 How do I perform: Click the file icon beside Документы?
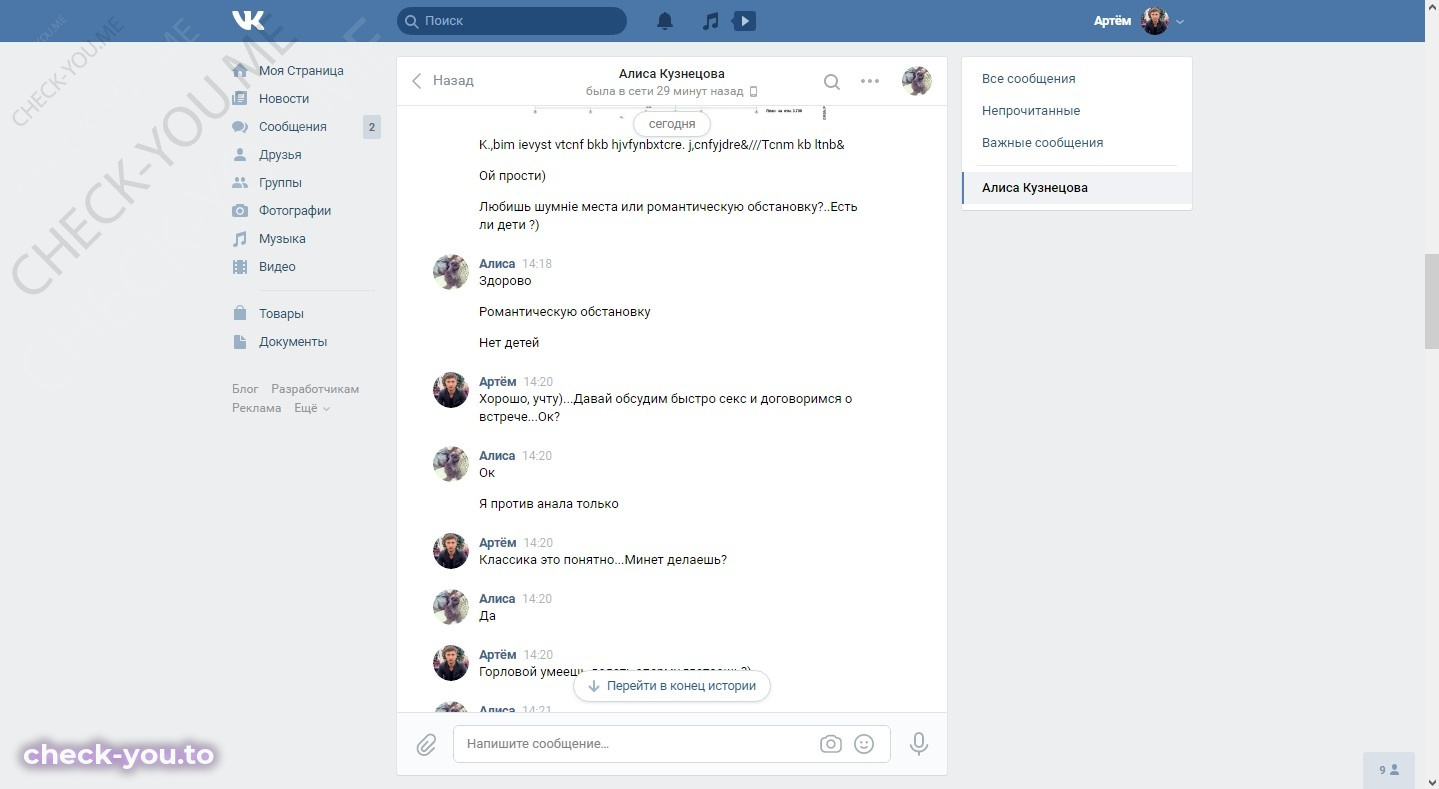240,342
